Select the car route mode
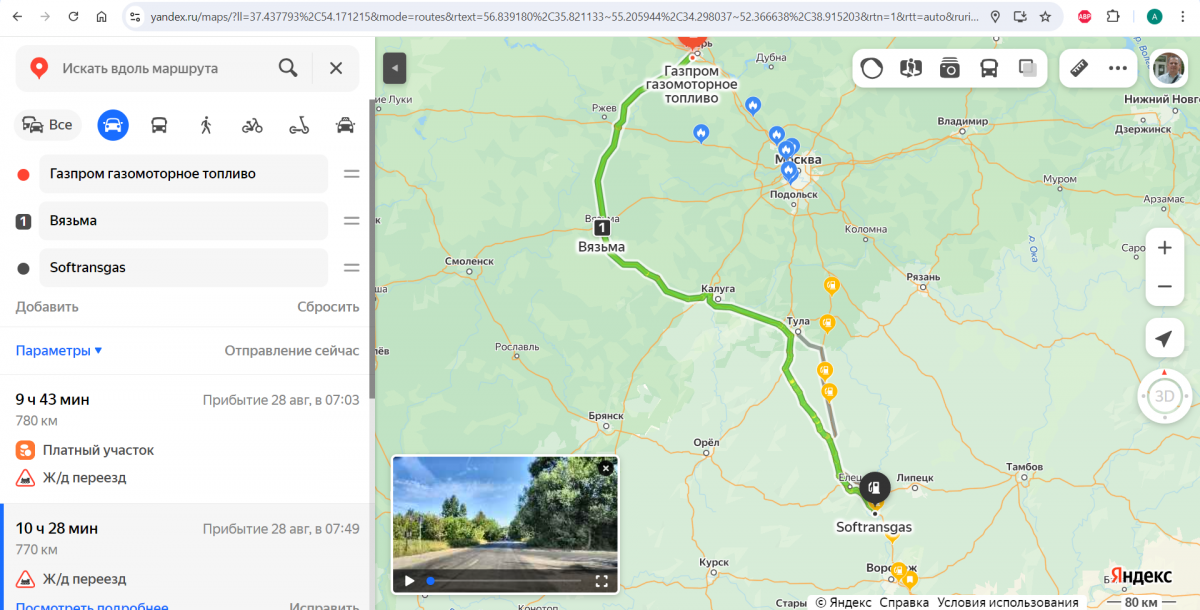The width and height of the screenshot is (1200, 610). pyautogui.click(x=113, y=125)
